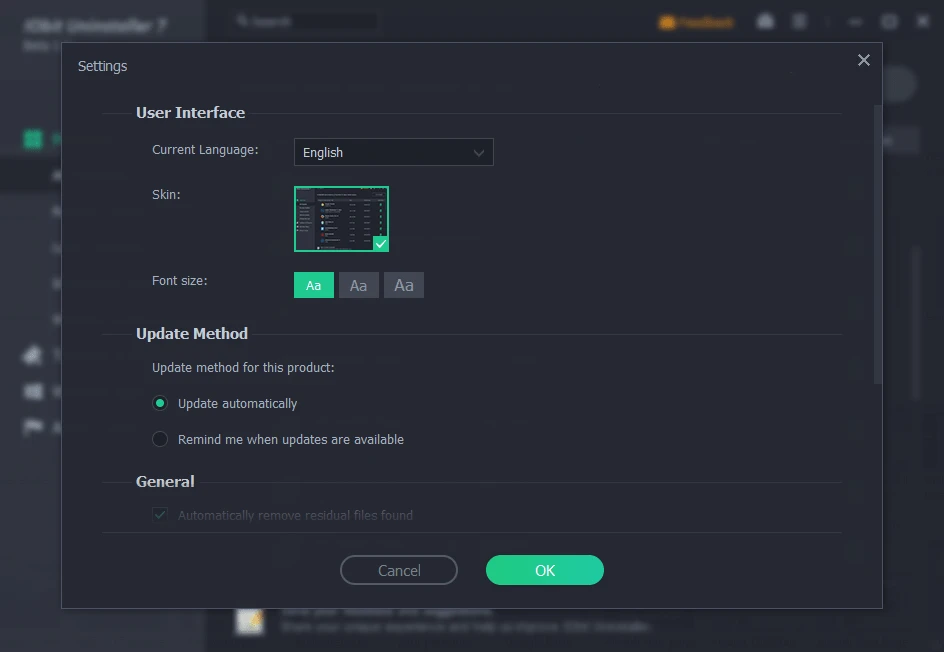The width and height of the screenshot is (944, 652).
Task: Pick the largest Aa font size
Action: [404, 285]
